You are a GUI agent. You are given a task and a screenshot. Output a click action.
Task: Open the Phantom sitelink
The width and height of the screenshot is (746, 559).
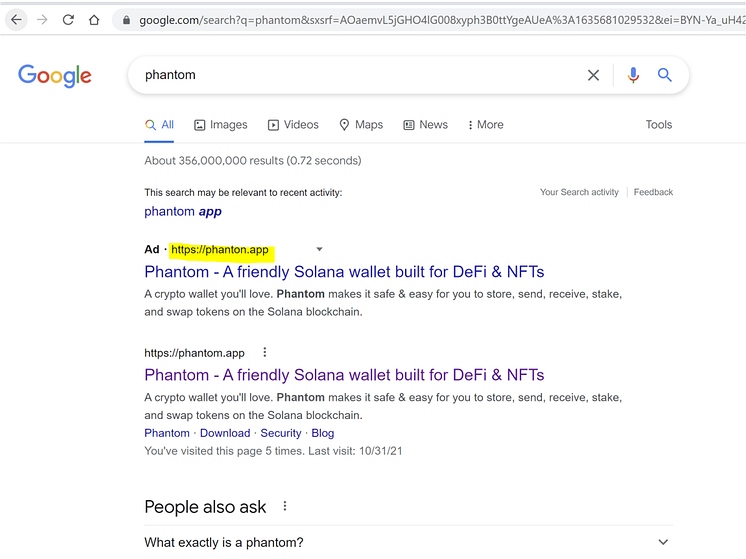167,433
